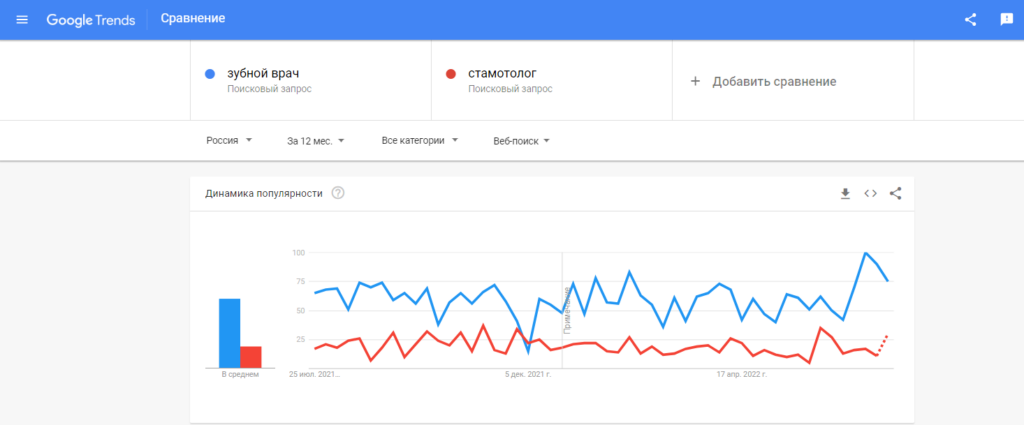Click the plus icon to add comparison
This screenshot has height=425, width=1024.
696,81
